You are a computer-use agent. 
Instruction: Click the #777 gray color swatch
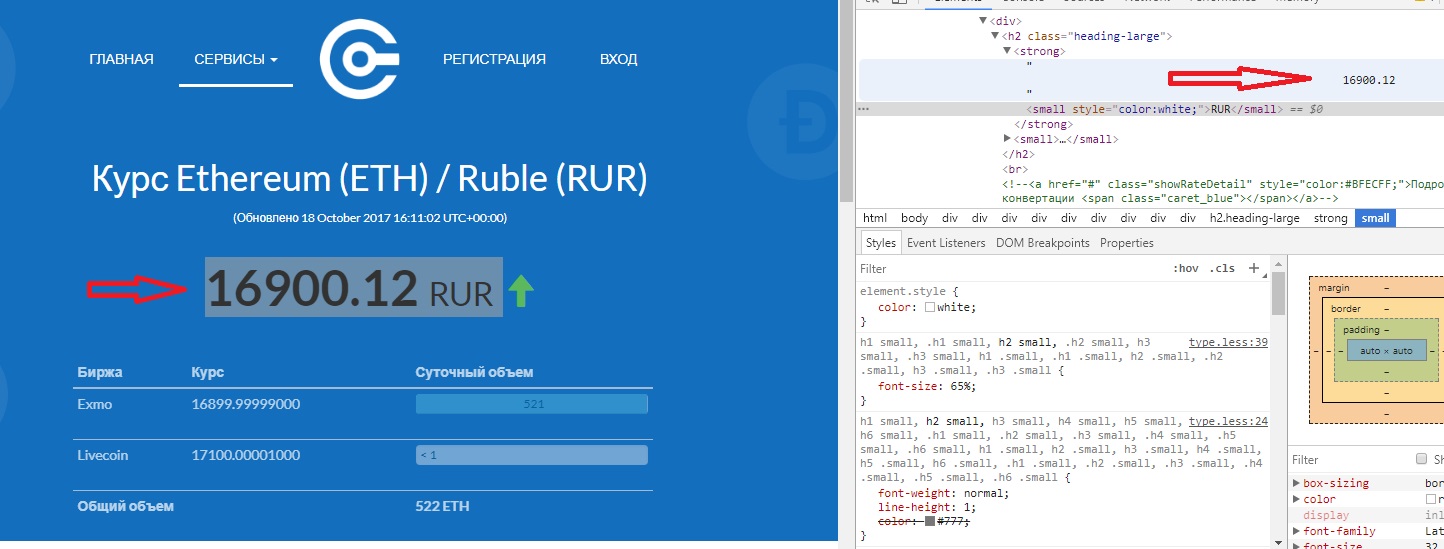click(x=930, y=521)
